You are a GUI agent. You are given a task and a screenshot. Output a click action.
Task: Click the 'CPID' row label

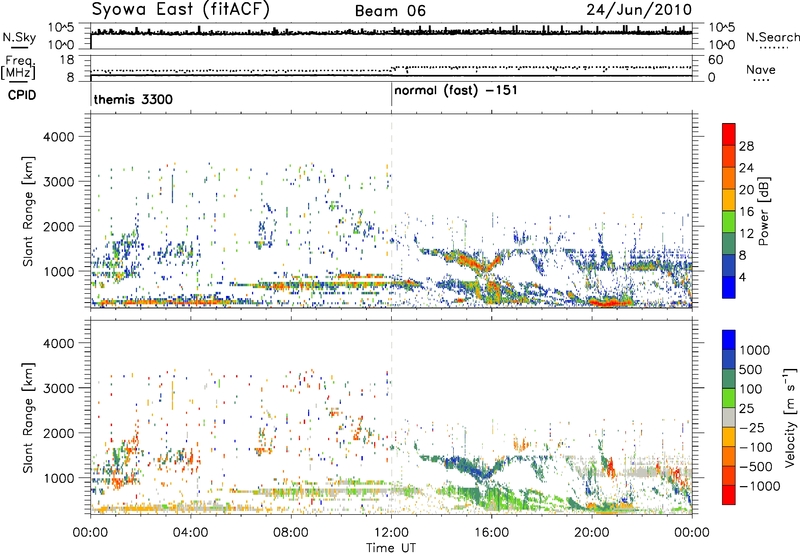[x=22, y=95]
